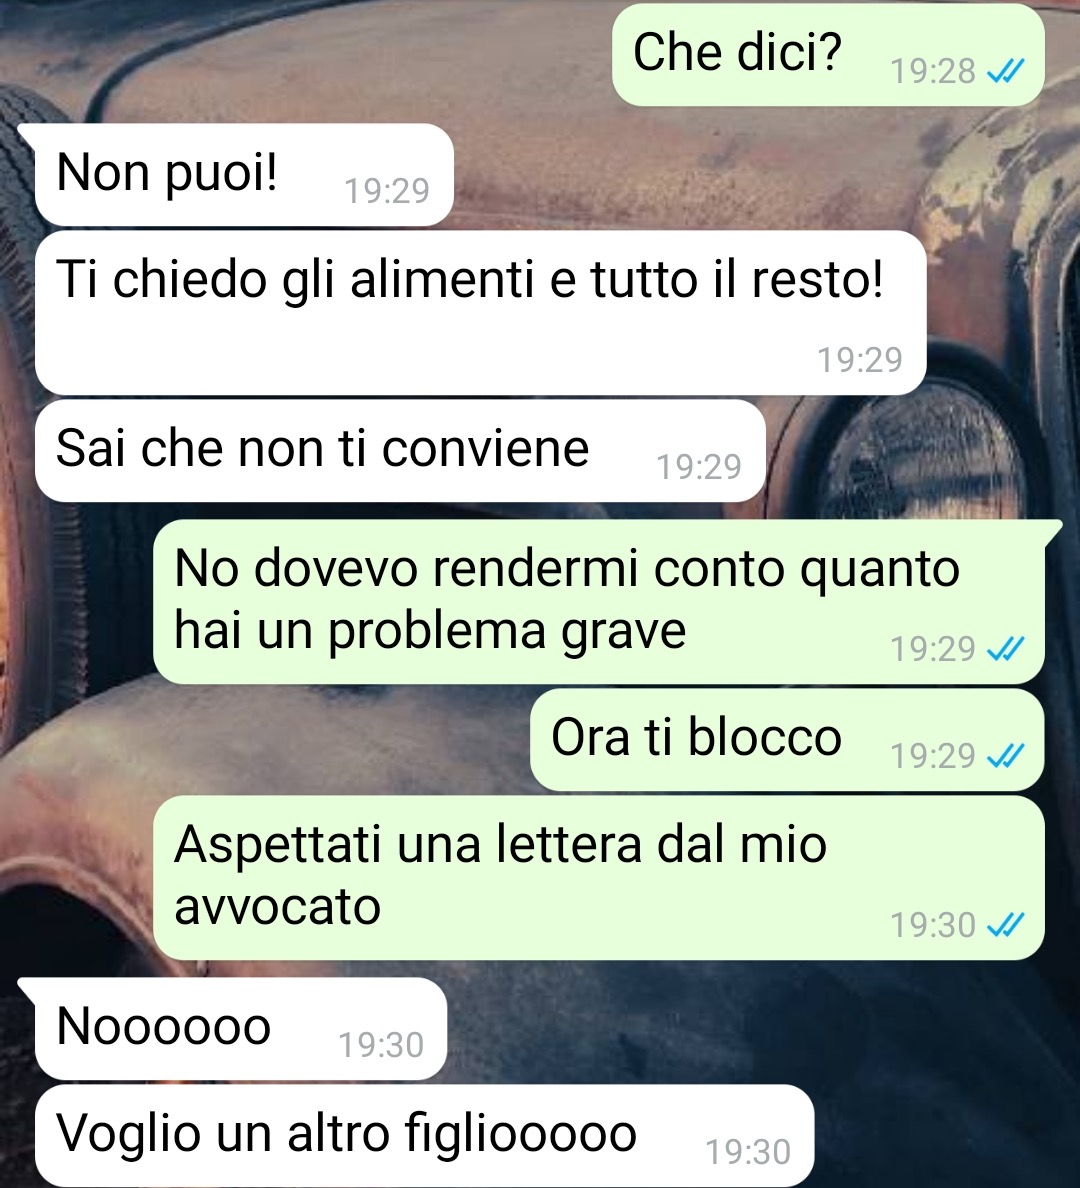Select the 'Non puoi!' message
The height and width of the screenshot is (1188, 1080).
point(244,174)
